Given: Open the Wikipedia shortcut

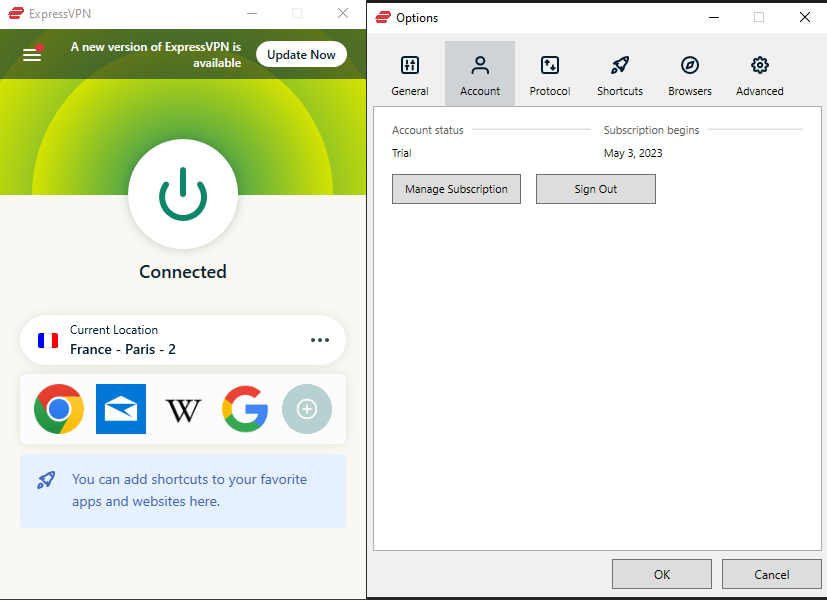Looking at the screenshot, I should click(183, 410).
